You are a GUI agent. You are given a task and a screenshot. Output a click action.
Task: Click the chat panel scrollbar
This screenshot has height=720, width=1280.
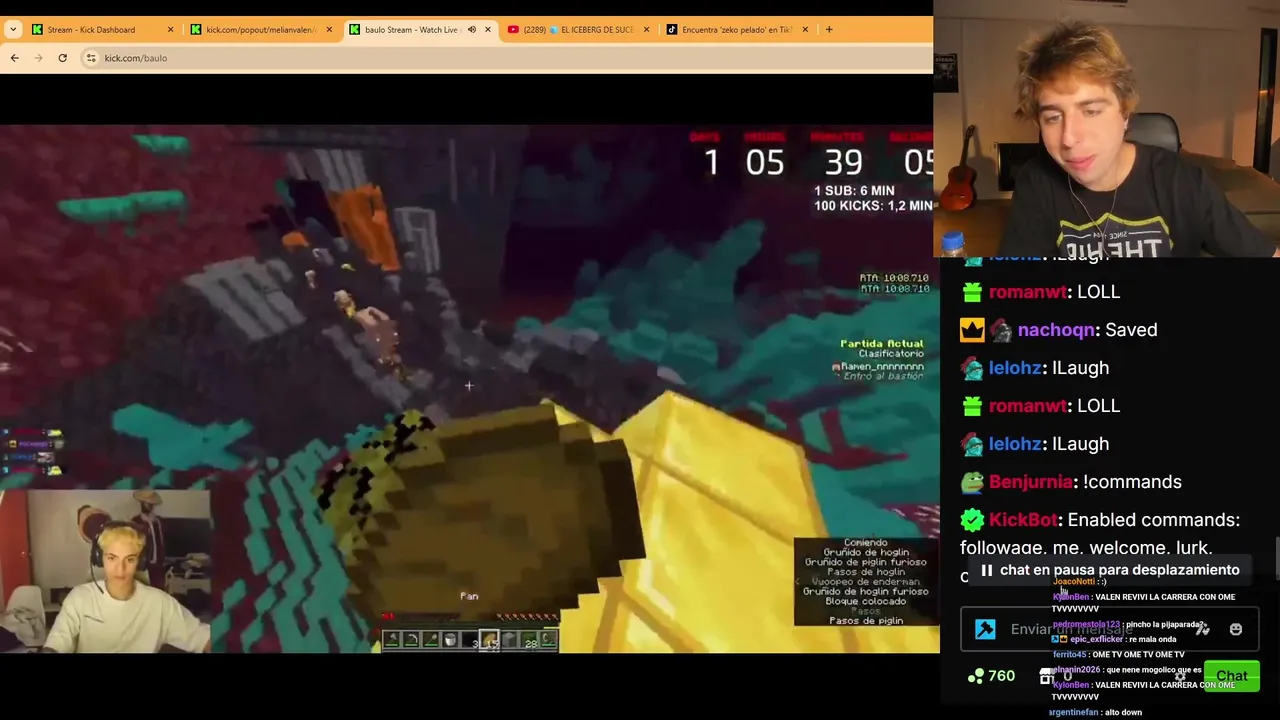click(x=1276, y=556)
